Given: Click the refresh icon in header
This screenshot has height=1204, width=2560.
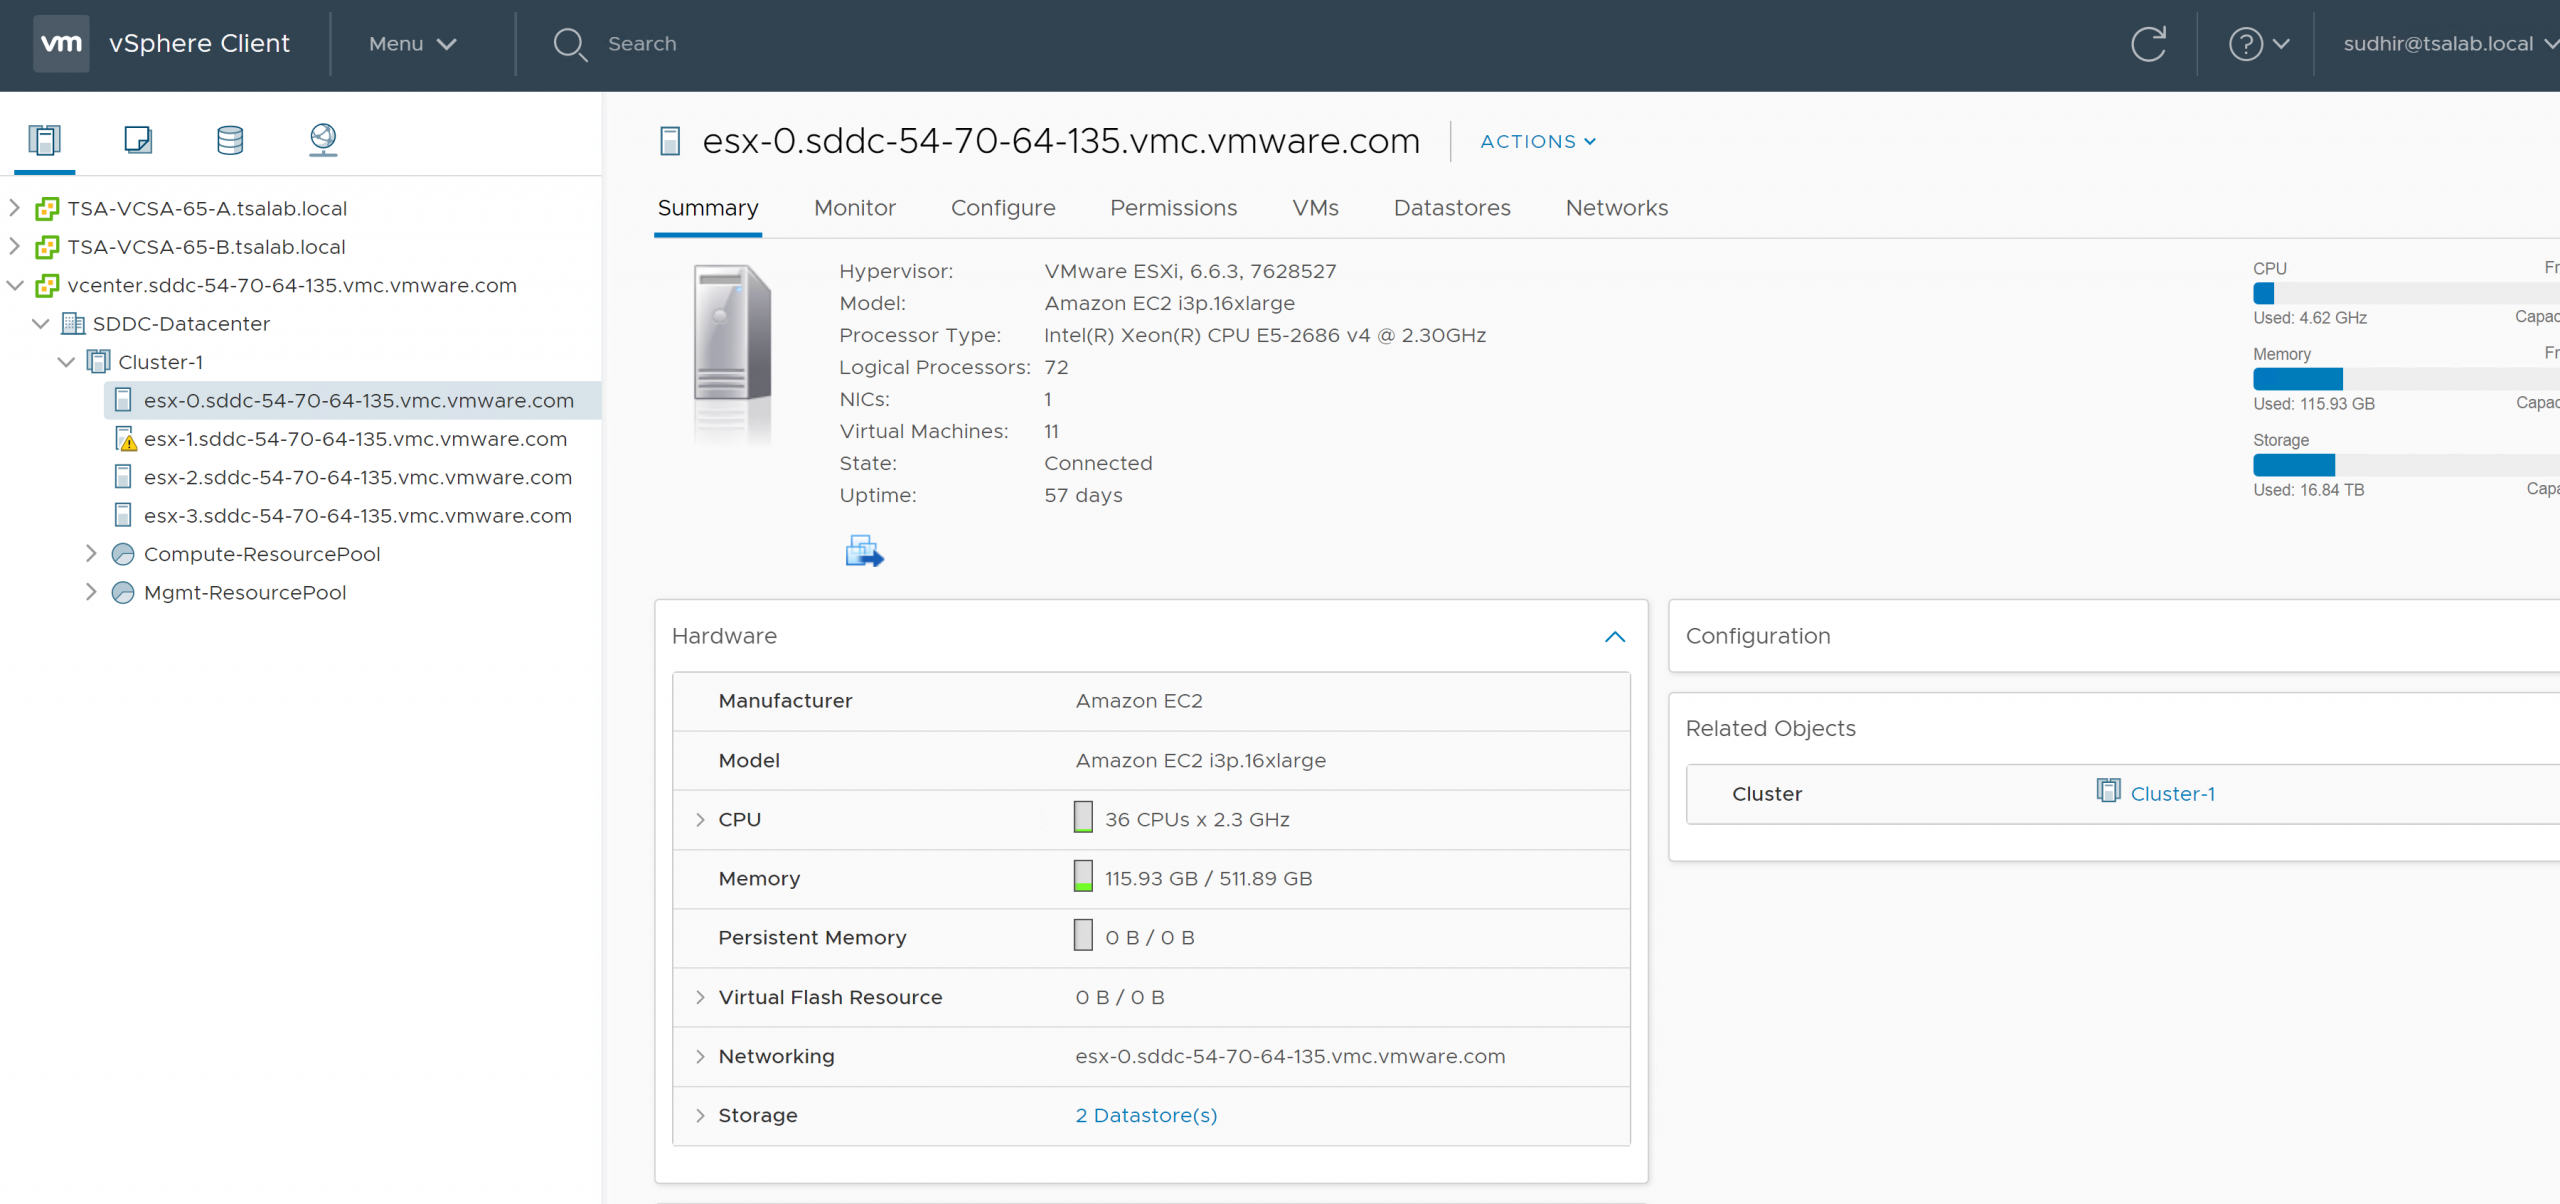Looking at the screenshot, I should tap(2148, 44).
